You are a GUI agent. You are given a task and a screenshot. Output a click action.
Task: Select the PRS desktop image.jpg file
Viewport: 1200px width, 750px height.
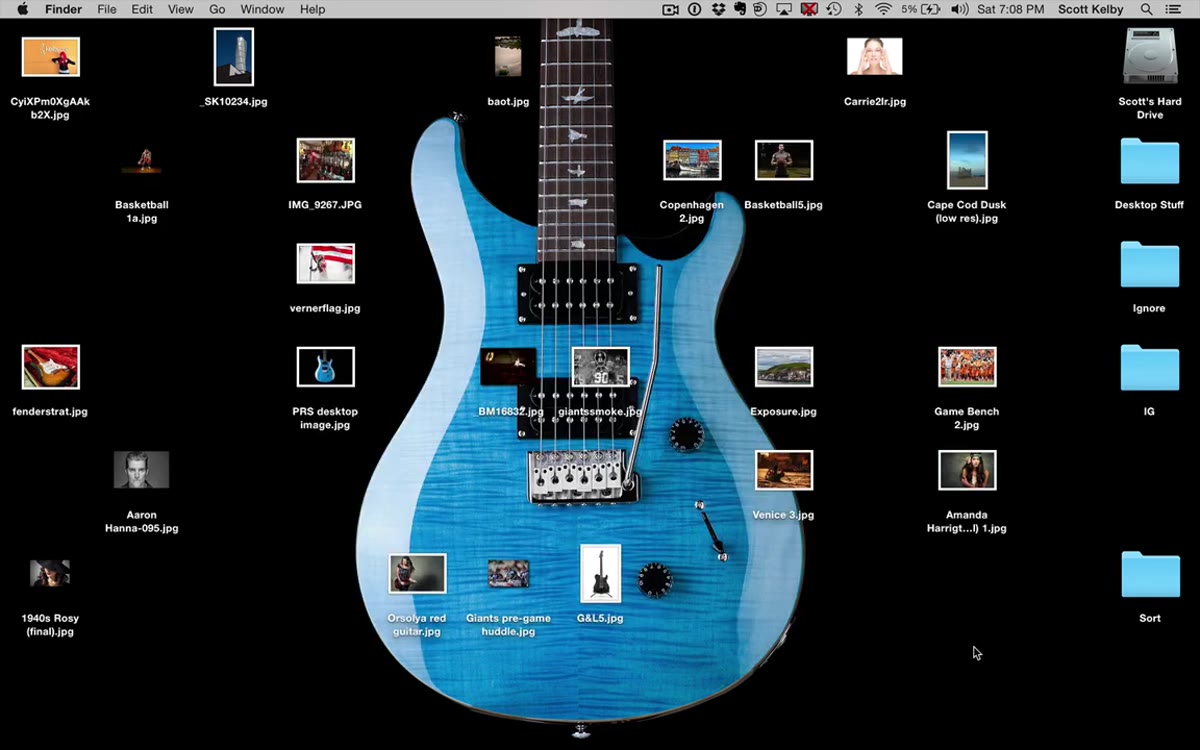325,367
